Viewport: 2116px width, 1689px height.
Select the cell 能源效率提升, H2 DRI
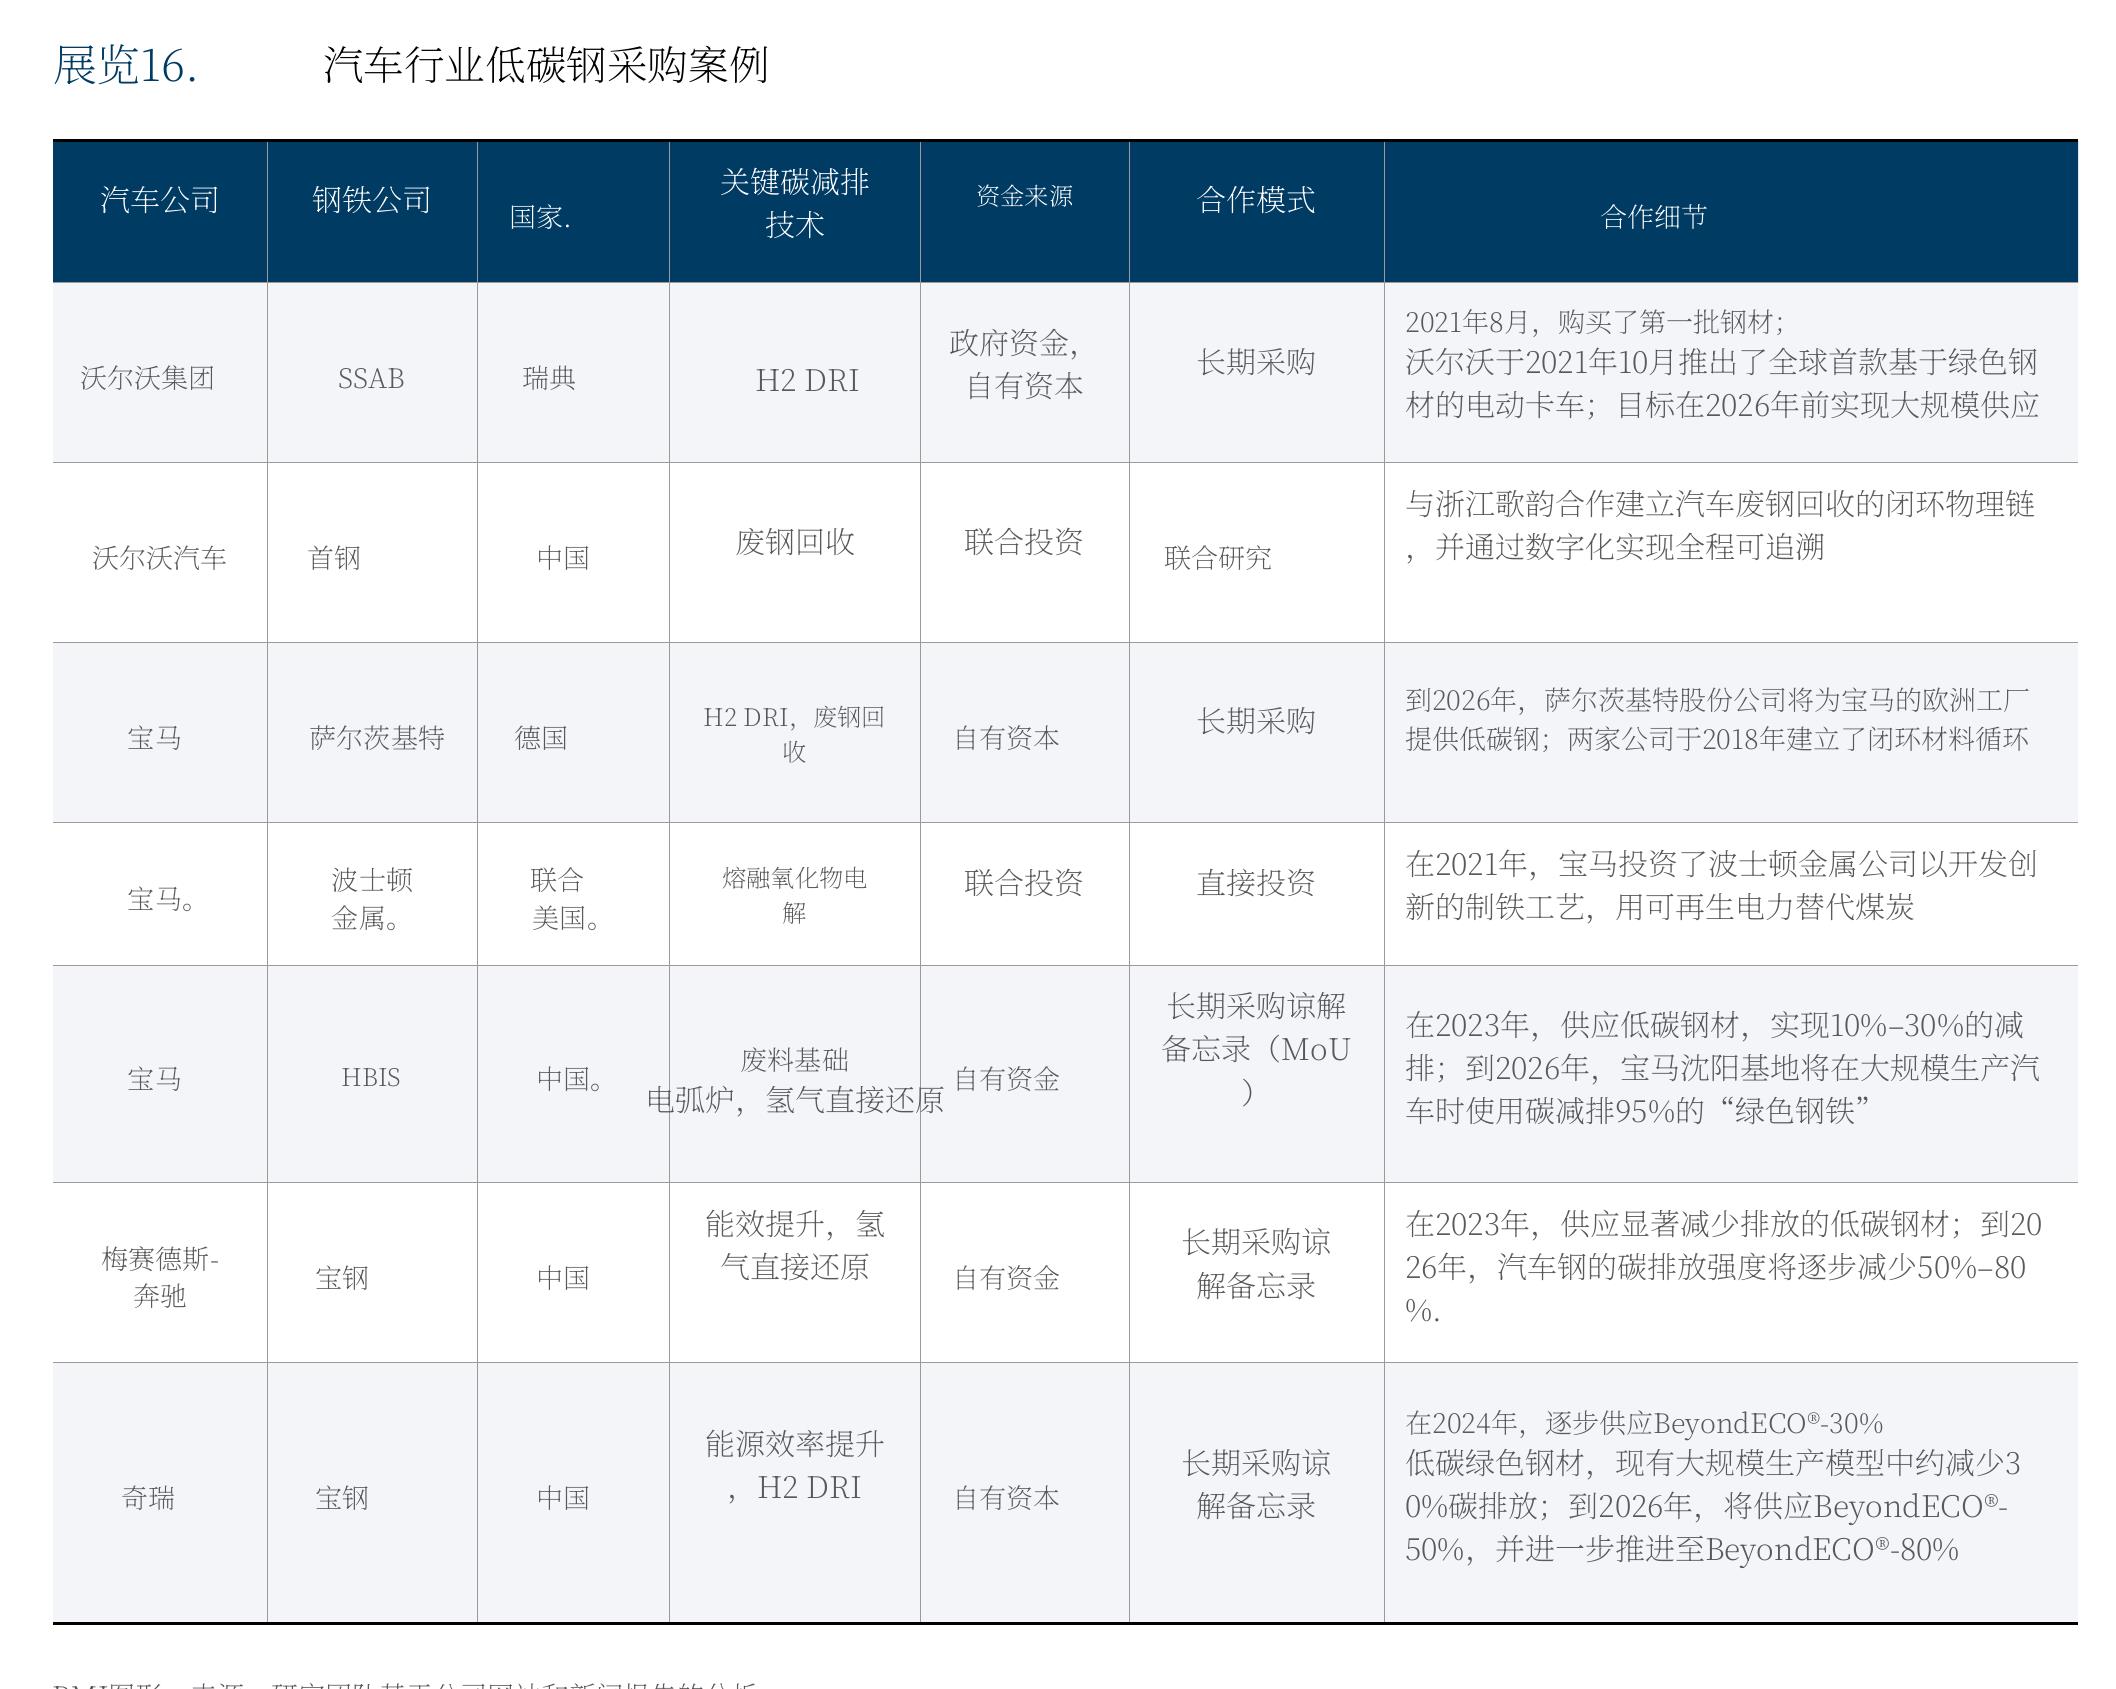[795, 1466]
